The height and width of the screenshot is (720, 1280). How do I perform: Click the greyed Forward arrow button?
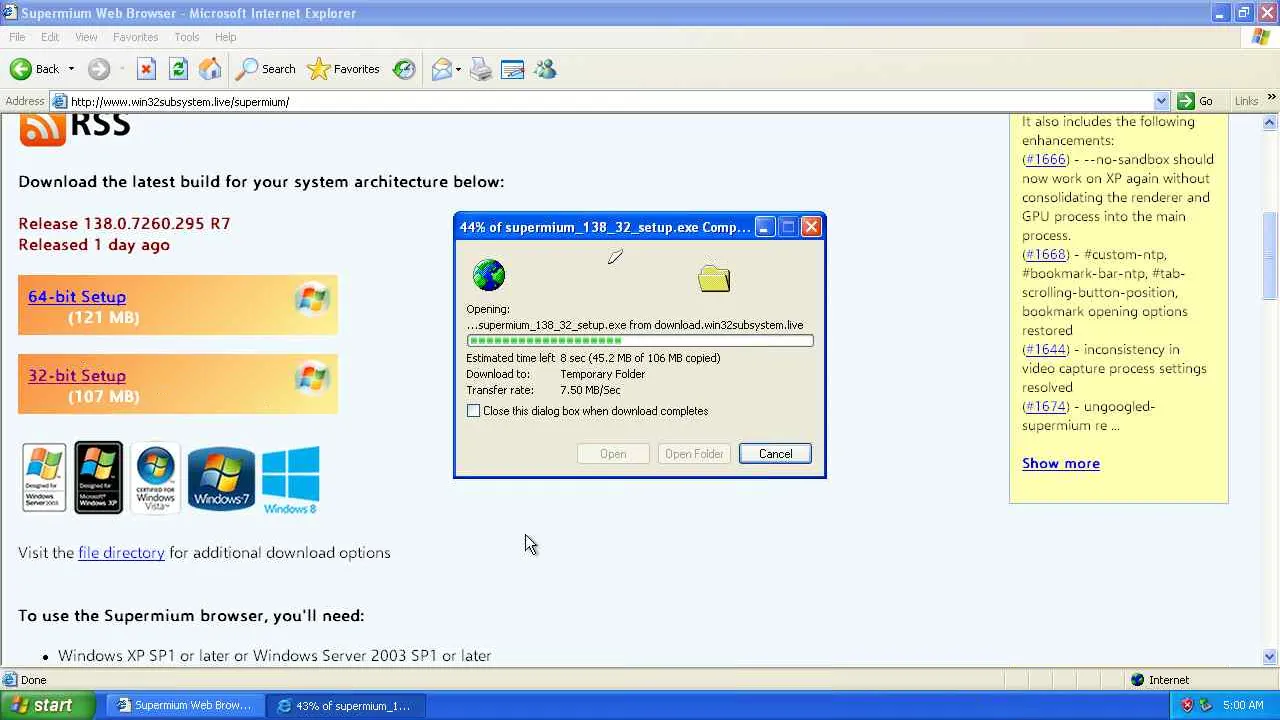(x=98, y=69)
